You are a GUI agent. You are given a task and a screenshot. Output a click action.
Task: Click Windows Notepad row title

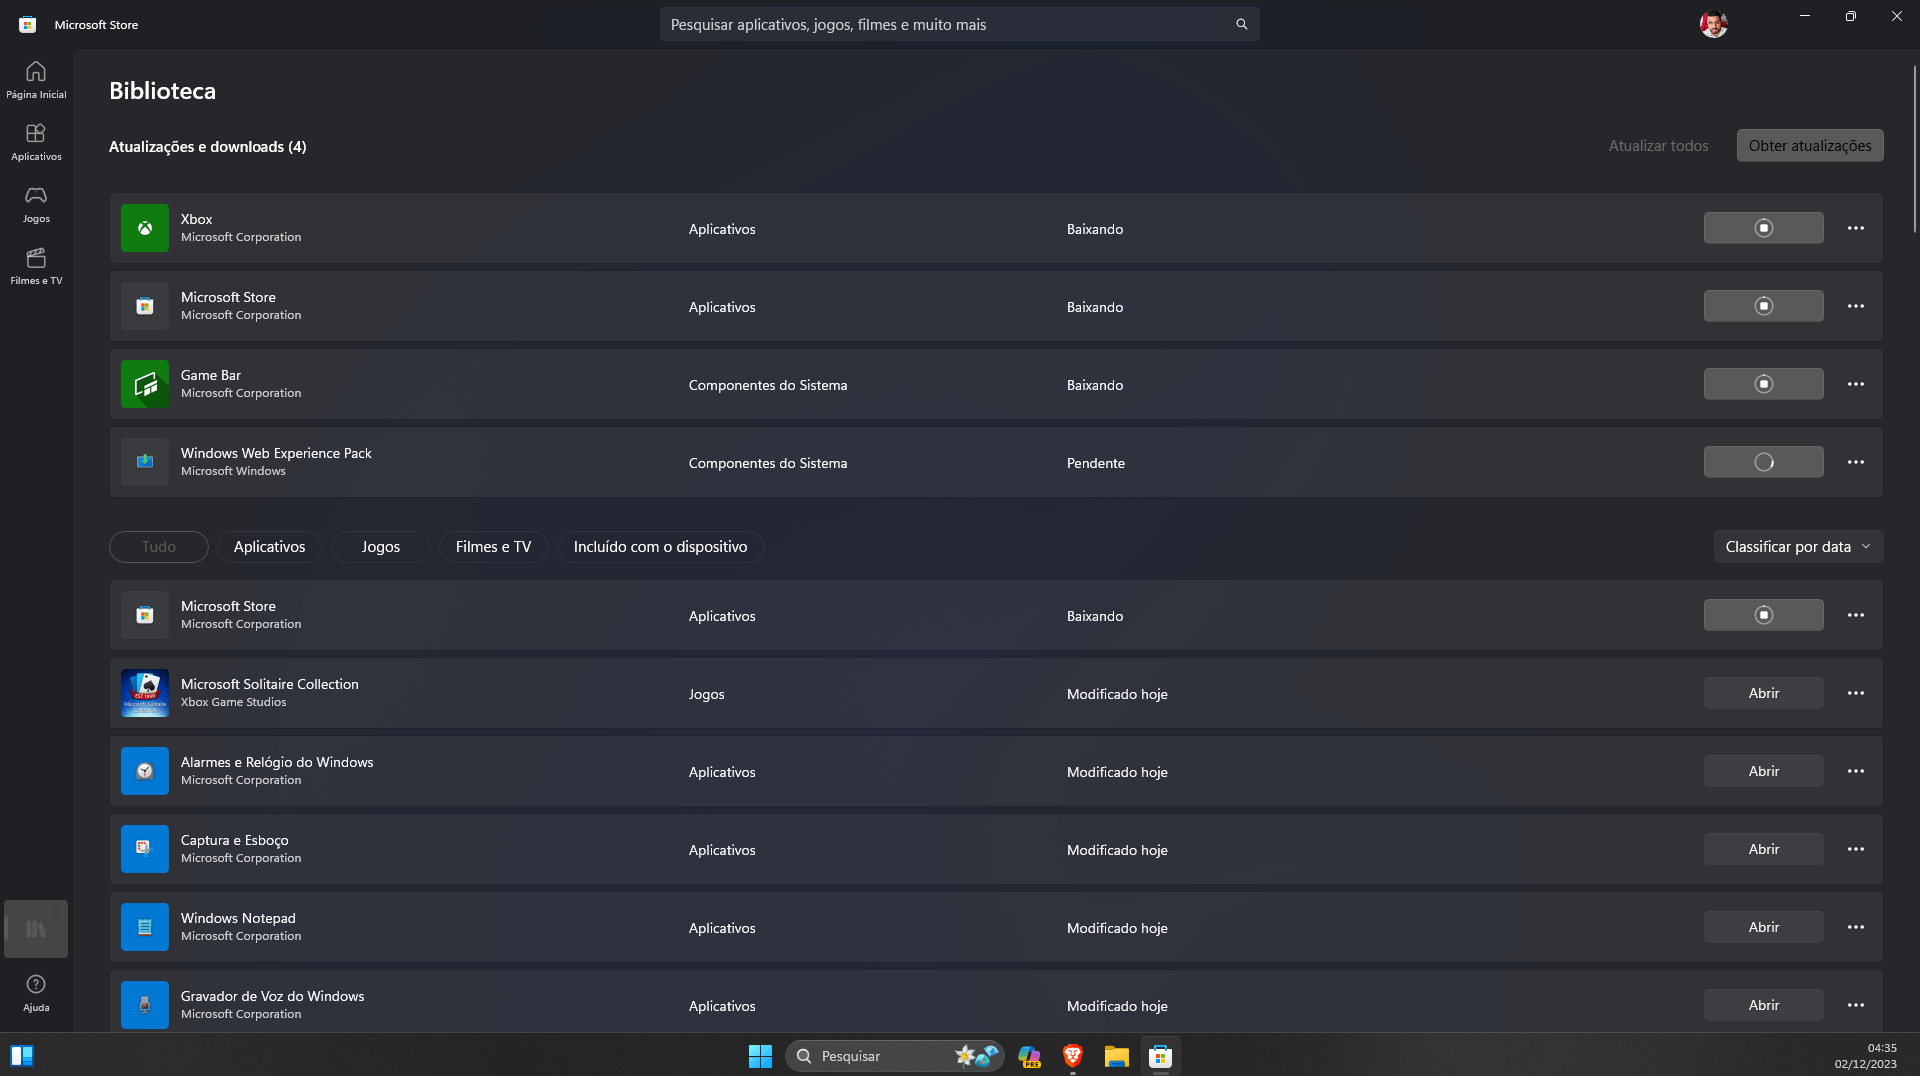[x=238, y=918]
